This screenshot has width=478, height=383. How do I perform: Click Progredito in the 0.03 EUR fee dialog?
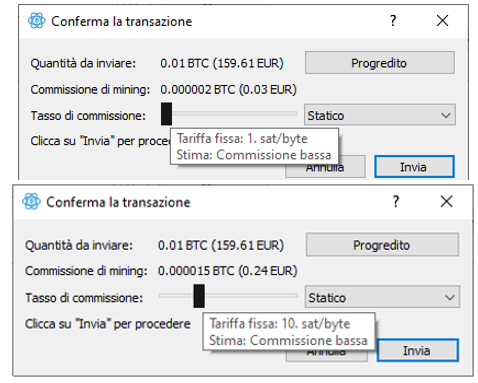point(380,63)
